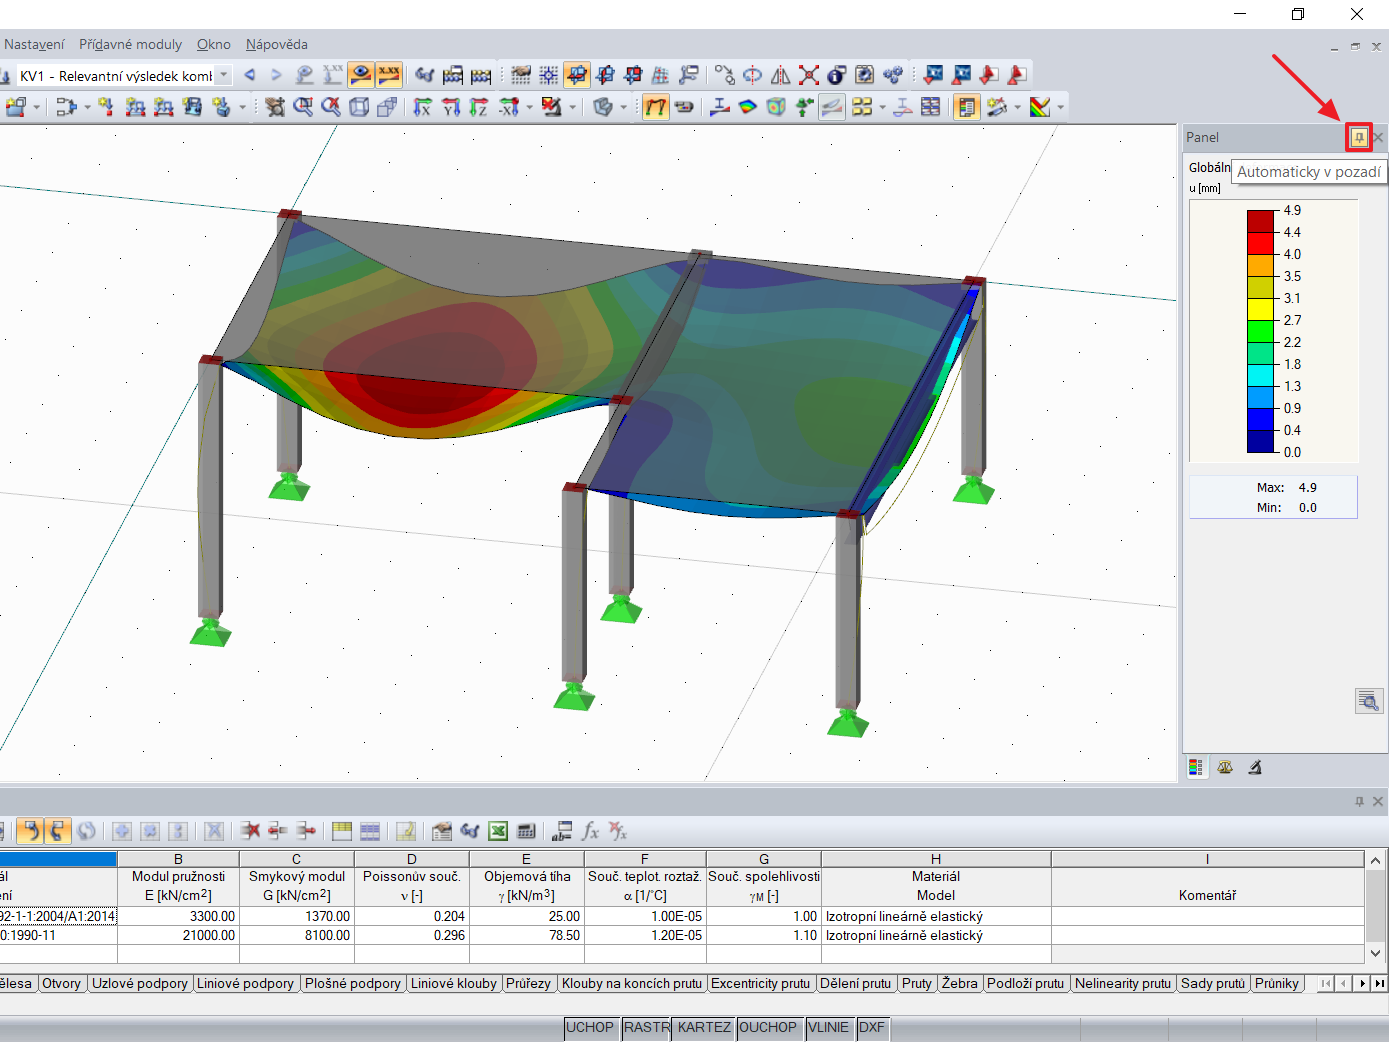Switch to Žebra tab

(x=959, y=983)
